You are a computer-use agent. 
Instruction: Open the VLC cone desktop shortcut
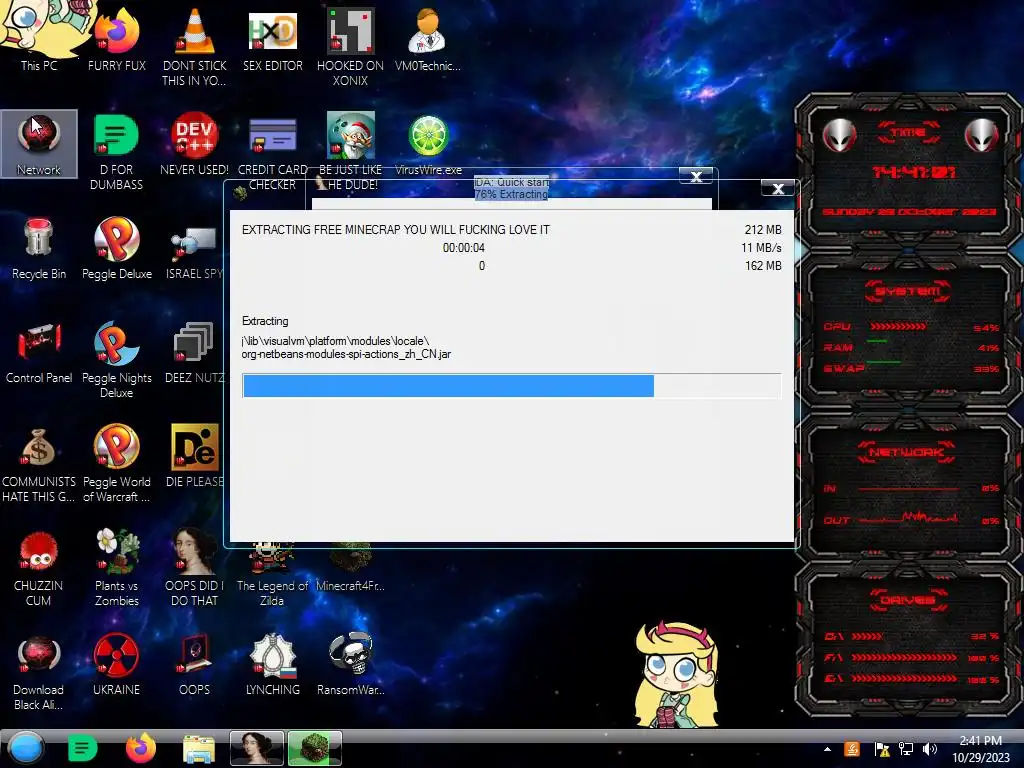point(195,46)
